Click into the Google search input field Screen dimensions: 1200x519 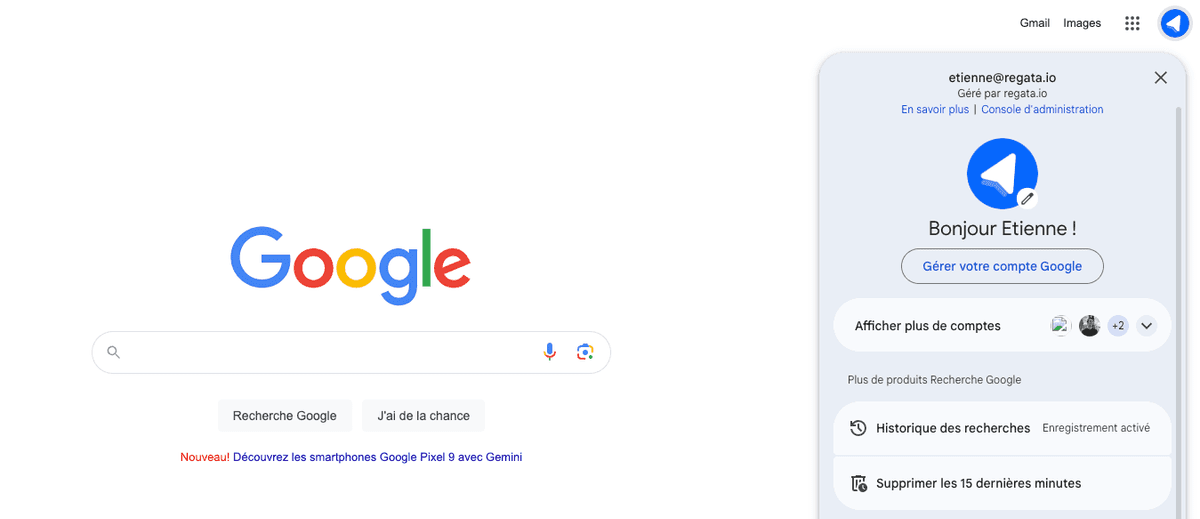tap(330, 352)
